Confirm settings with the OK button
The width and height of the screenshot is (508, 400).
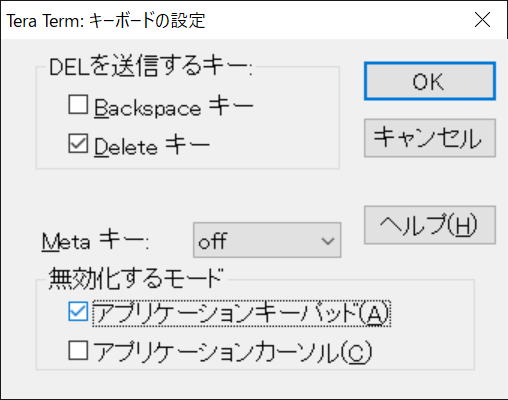pyautogui.click(x=430, y=81)
